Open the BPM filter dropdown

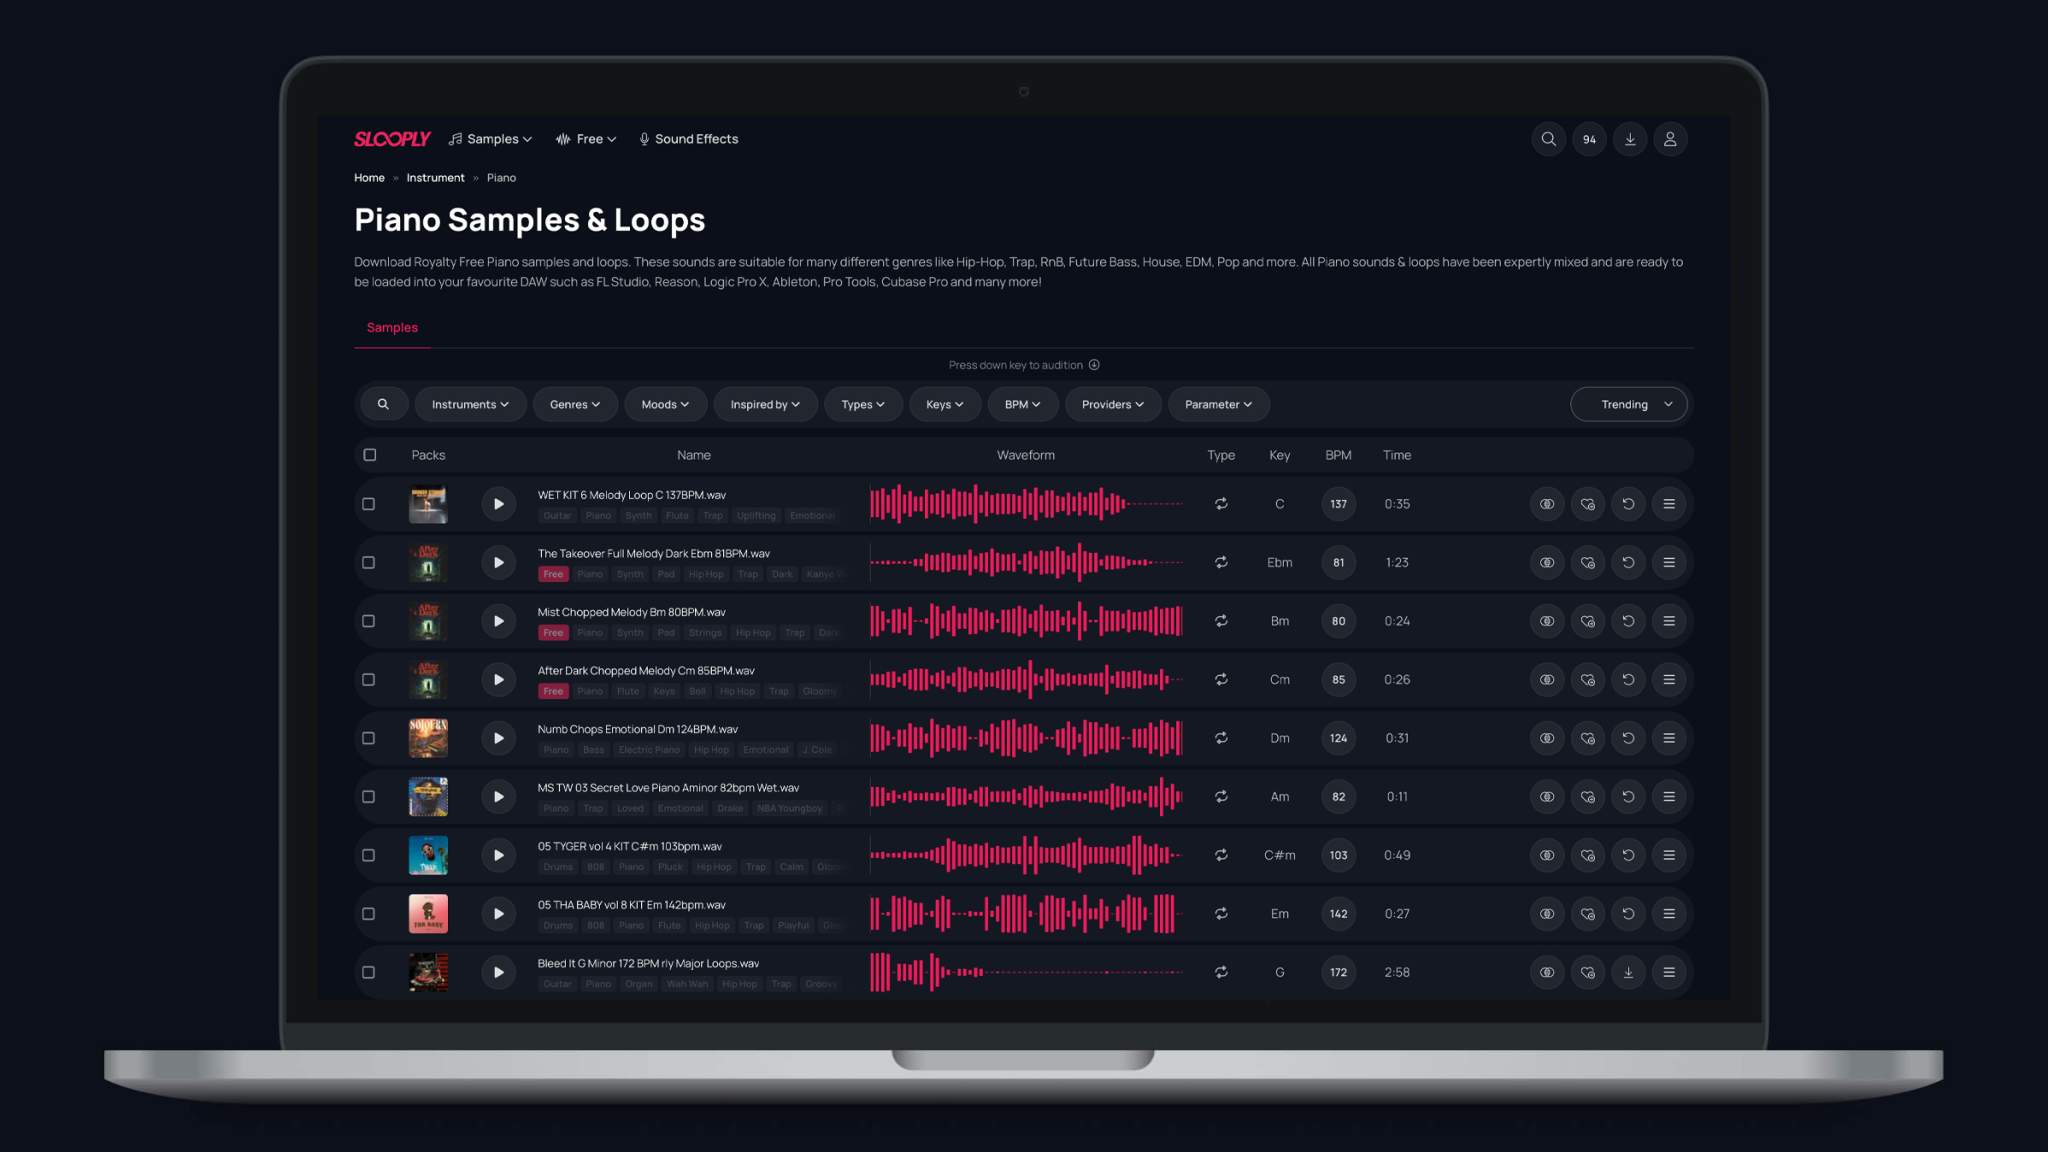[x=1022, y=404]
